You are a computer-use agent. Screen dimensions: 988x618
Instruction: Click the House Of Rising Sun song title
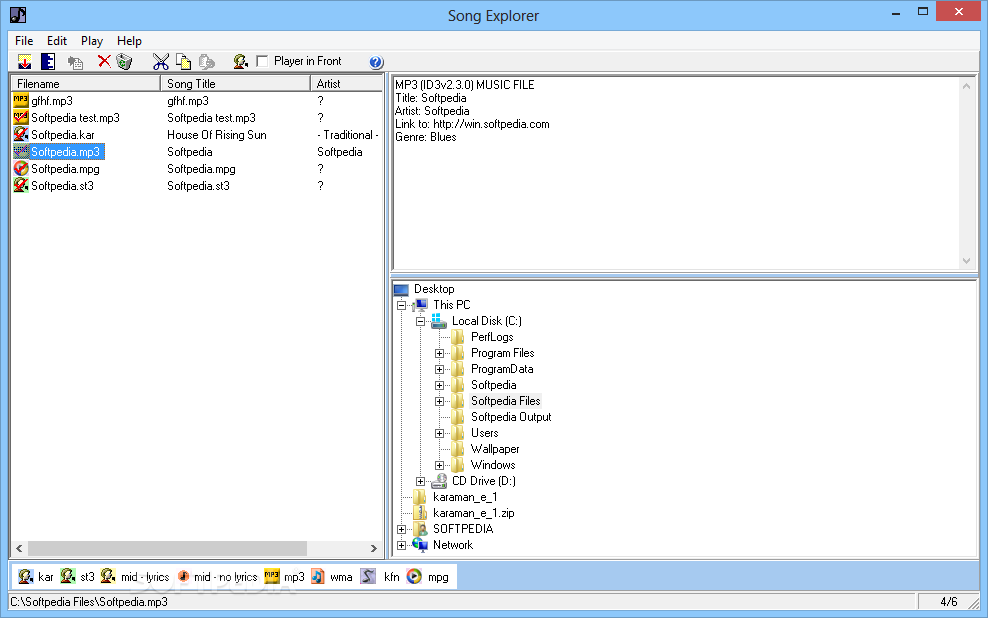pos(217,135)
